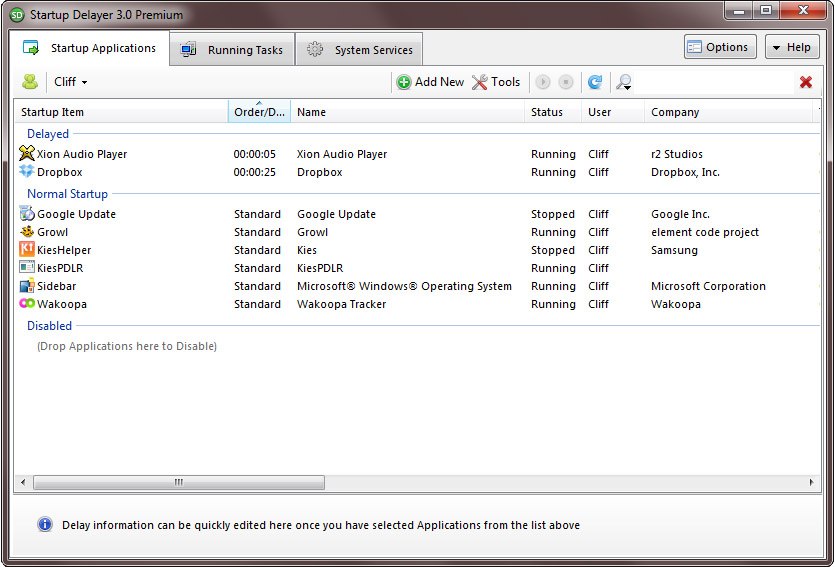Screen dimensions: 835x567
Task: Switch to the System Services tab
Action: (359, 50)
